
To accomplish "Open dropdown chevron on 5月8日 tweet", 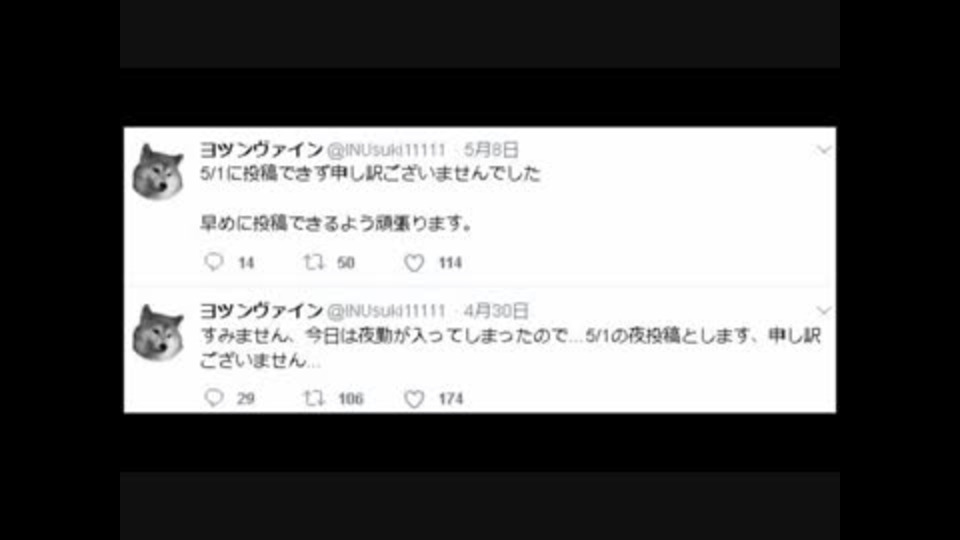I will click(x=823, y=150).
